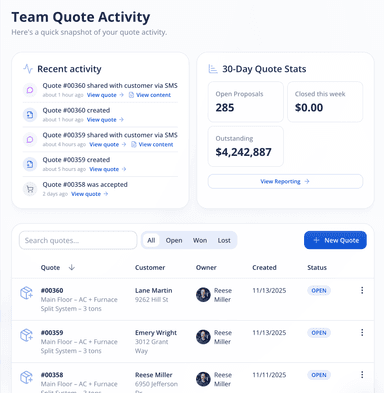Image resolution: width=384 pixels, height=393 pixels.
Task: Click created date 11/11/2025
Action: (x=269, y=375)
